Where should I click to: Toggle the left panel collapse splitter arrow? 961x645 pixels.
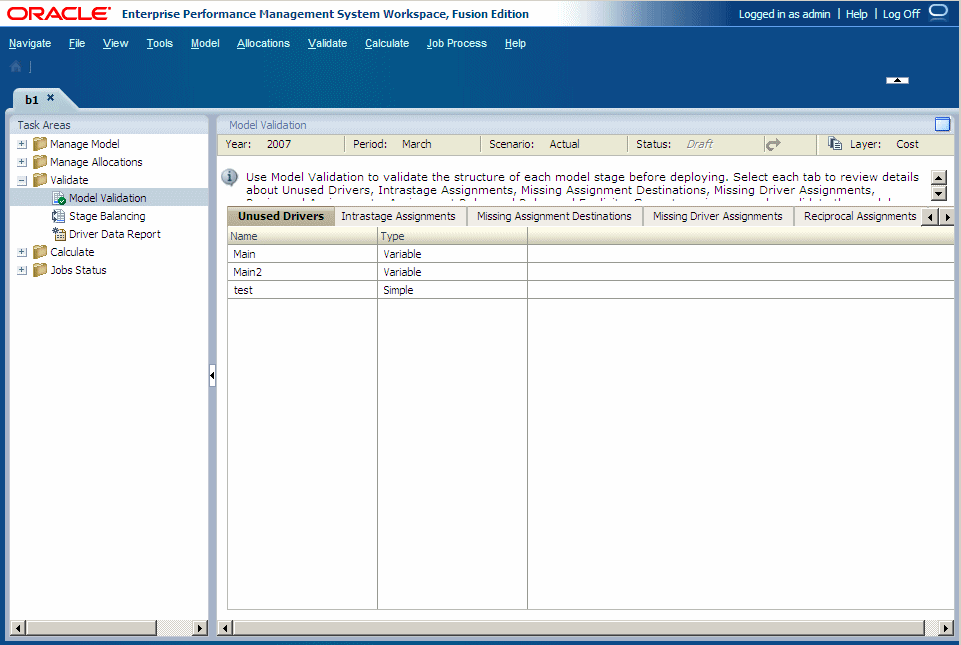pyautogui.click(x=212, y=376)
